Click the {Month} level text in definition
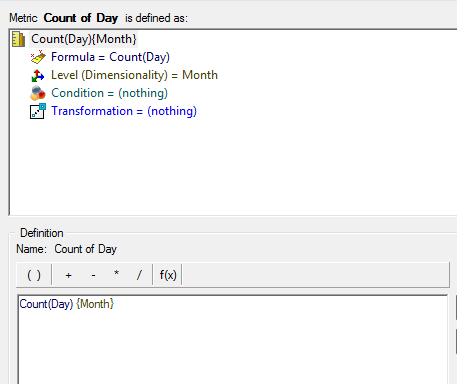 coord(95,304)
